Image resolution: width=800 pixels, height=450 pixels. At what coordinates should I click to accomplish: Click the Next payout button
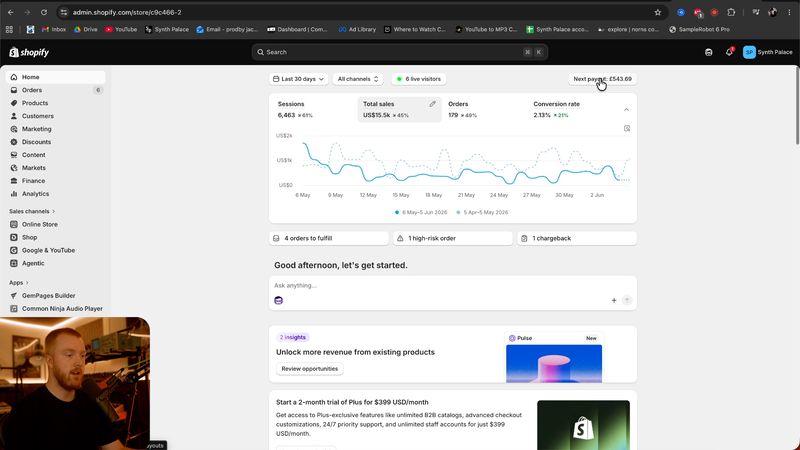(x=603, y=79)
